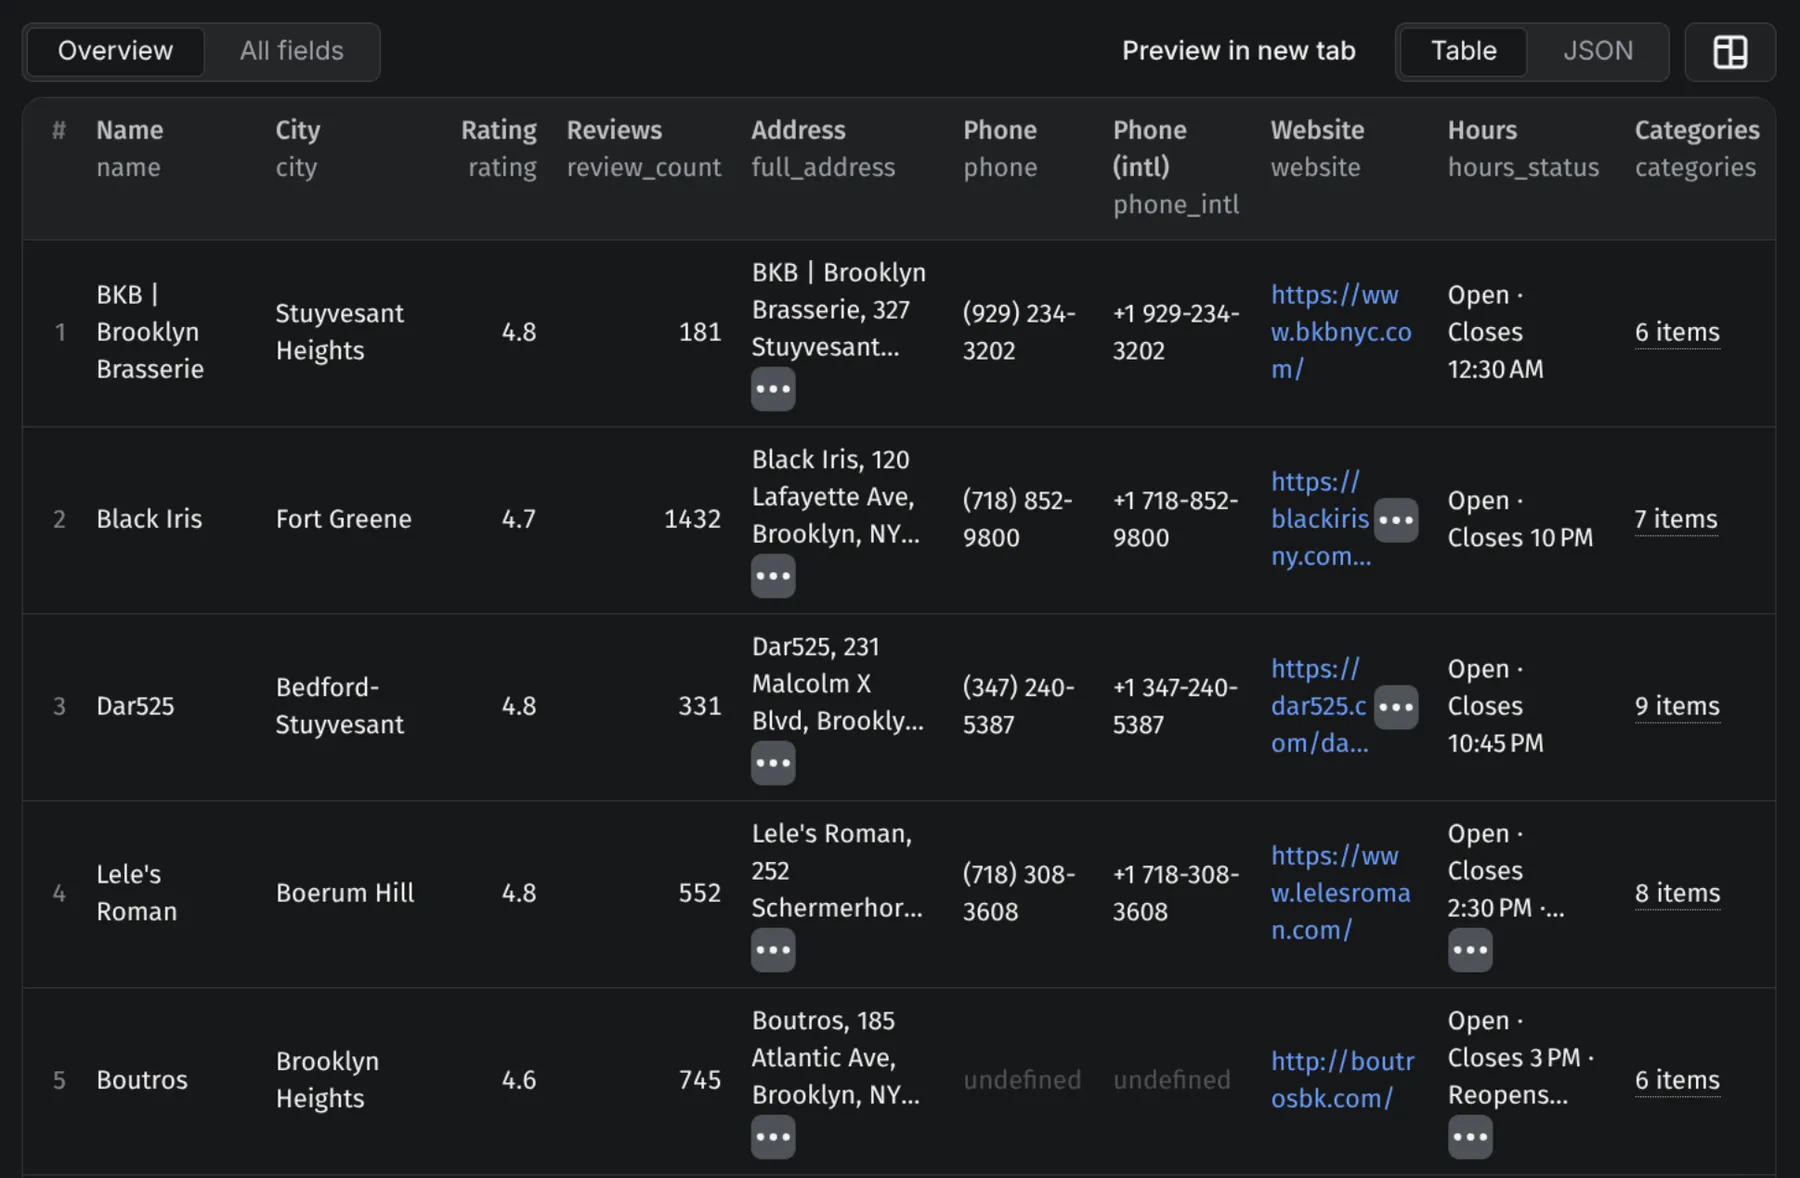Expand the Boutros address ellipsis

pyautogui.click(x=773, y=1137)
